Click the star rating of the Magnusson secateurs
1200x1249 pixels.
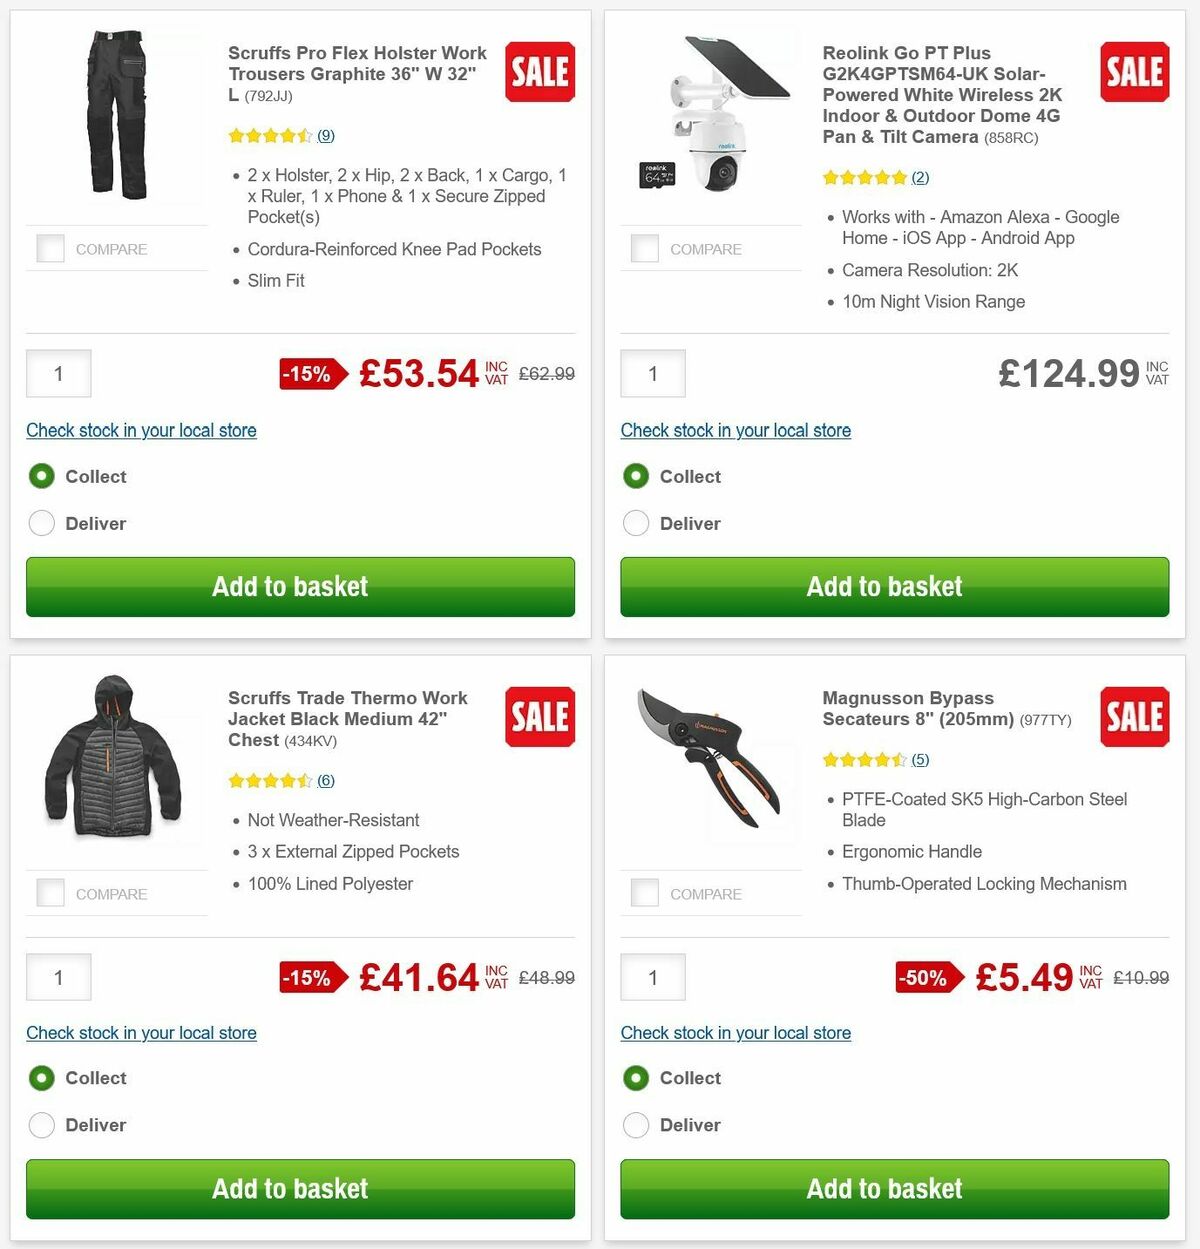pos(865,759)
